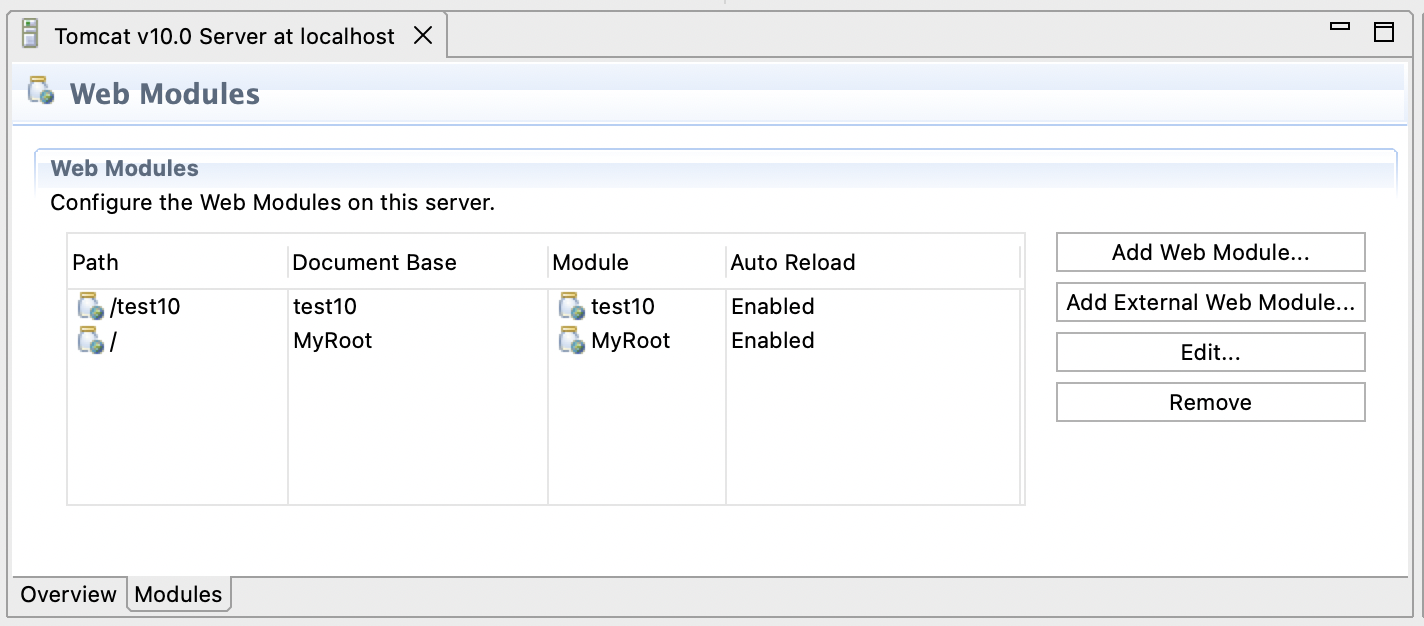Remove the selected web module

[x=1210, y=402]
